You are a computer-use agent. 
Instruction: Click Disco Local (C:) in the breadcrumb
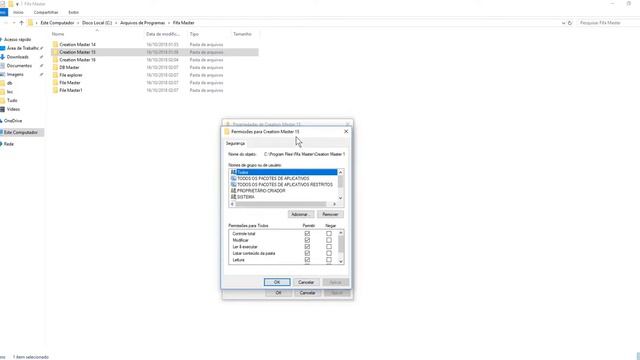(97, 23)
